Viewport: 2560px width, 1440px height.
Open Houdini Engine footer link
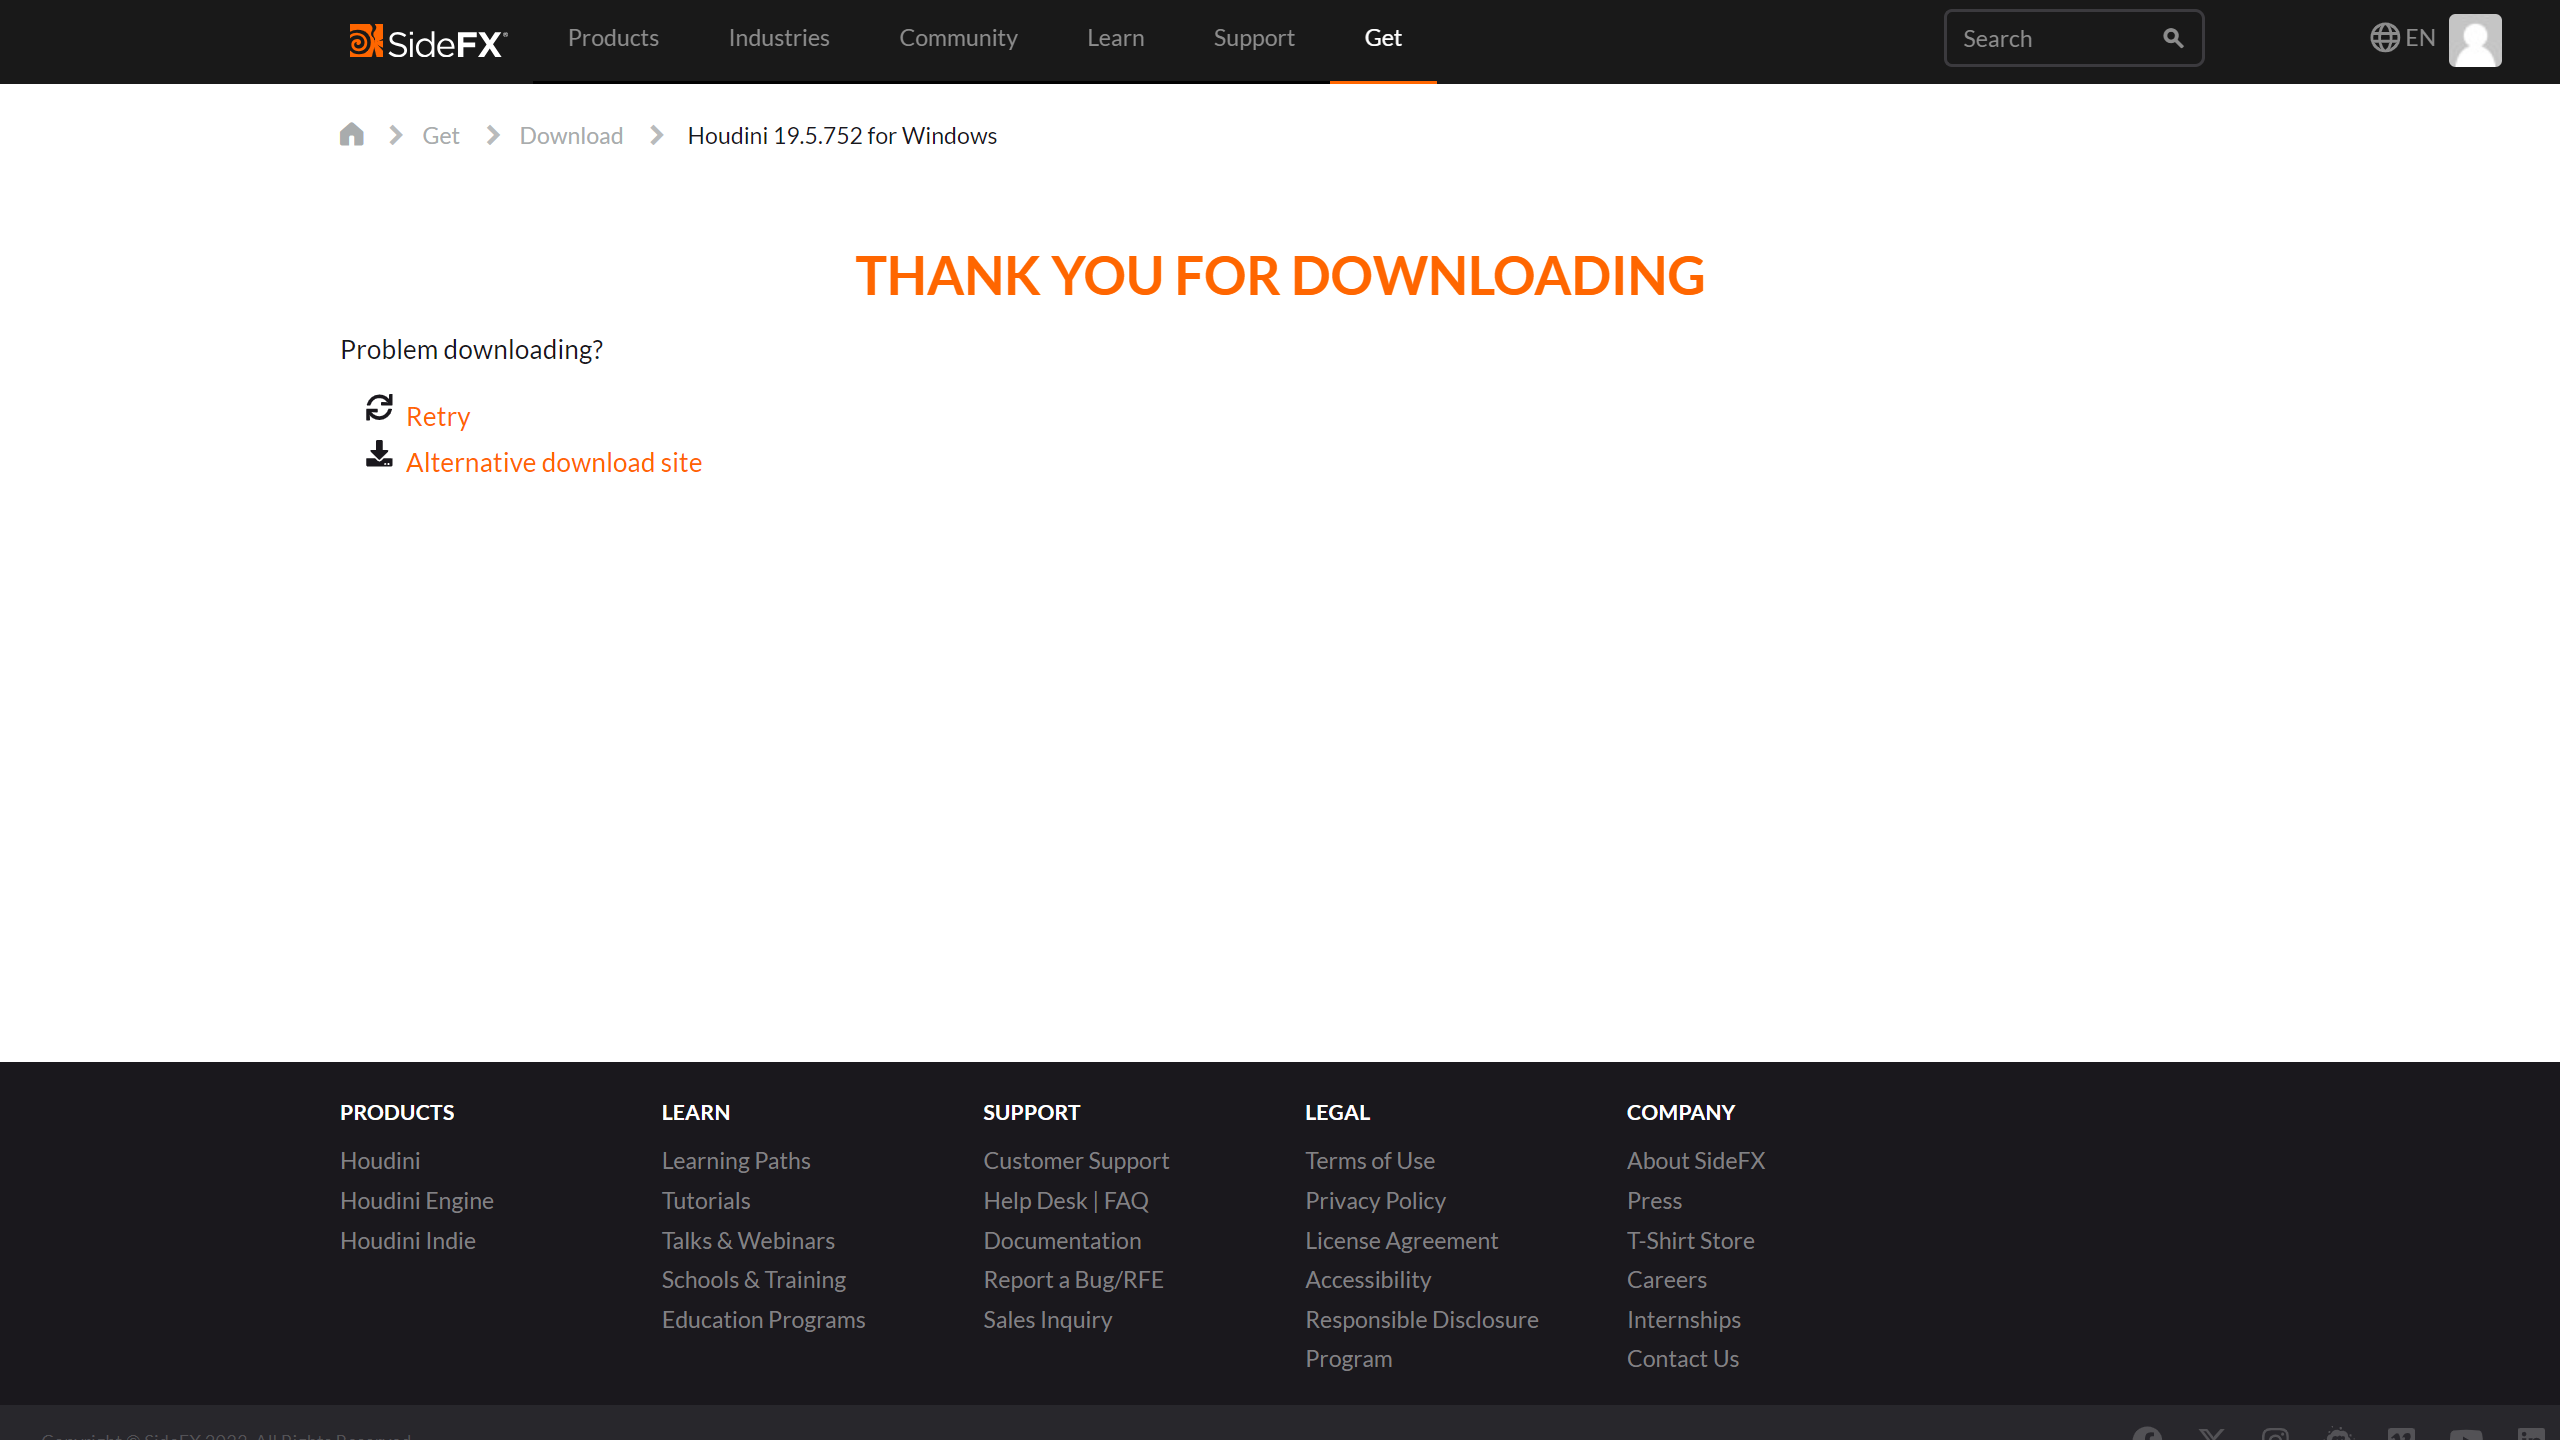pyautogui.click(x=417, y=1200)
